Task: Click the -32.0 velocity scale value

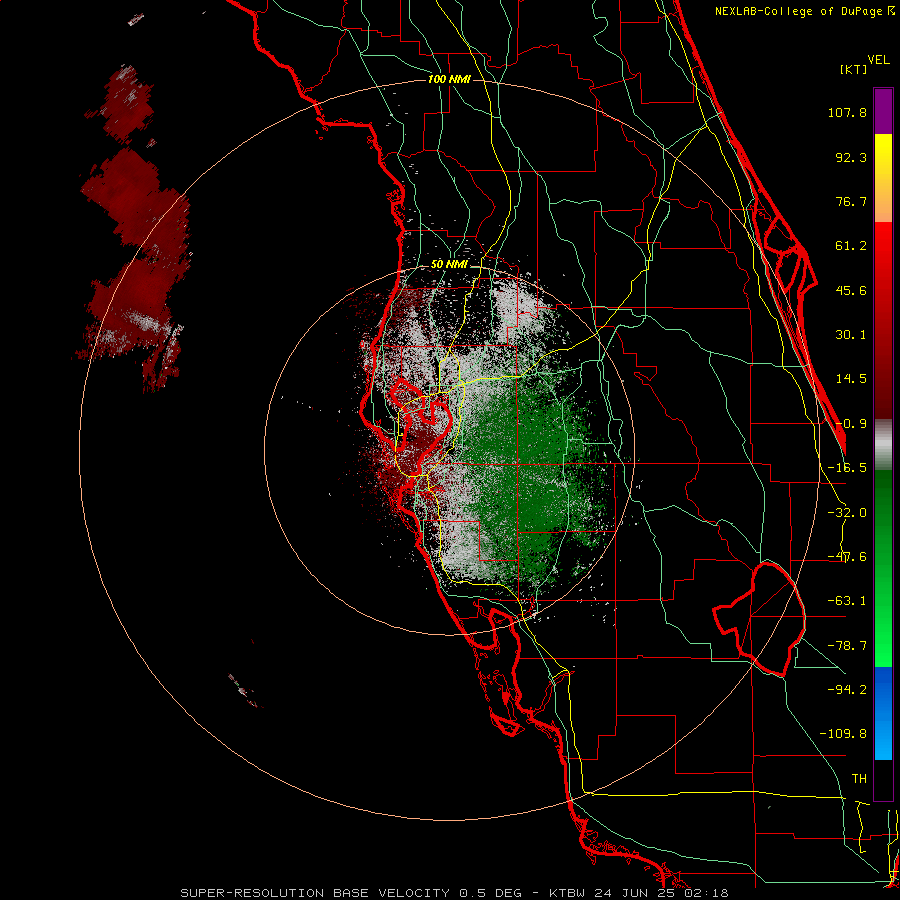Action: tap(847, 513)
